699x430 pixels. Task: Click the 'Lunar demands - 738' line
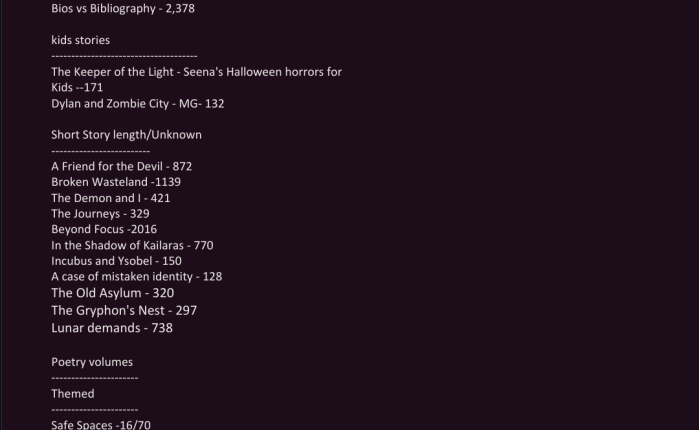112,328
